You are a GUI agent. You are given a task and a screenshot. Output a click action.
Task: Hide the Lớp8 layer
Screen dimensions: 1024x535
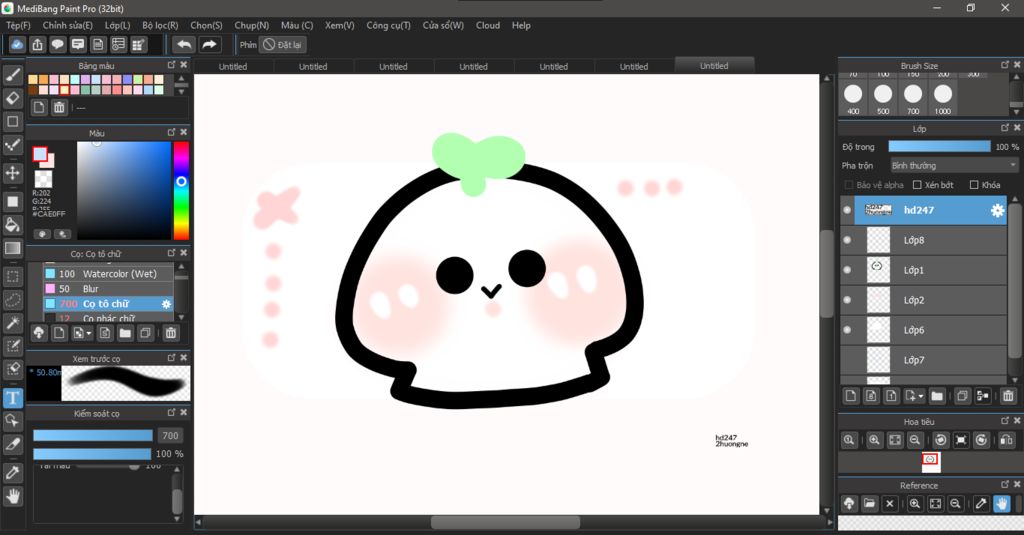[847, 240]
